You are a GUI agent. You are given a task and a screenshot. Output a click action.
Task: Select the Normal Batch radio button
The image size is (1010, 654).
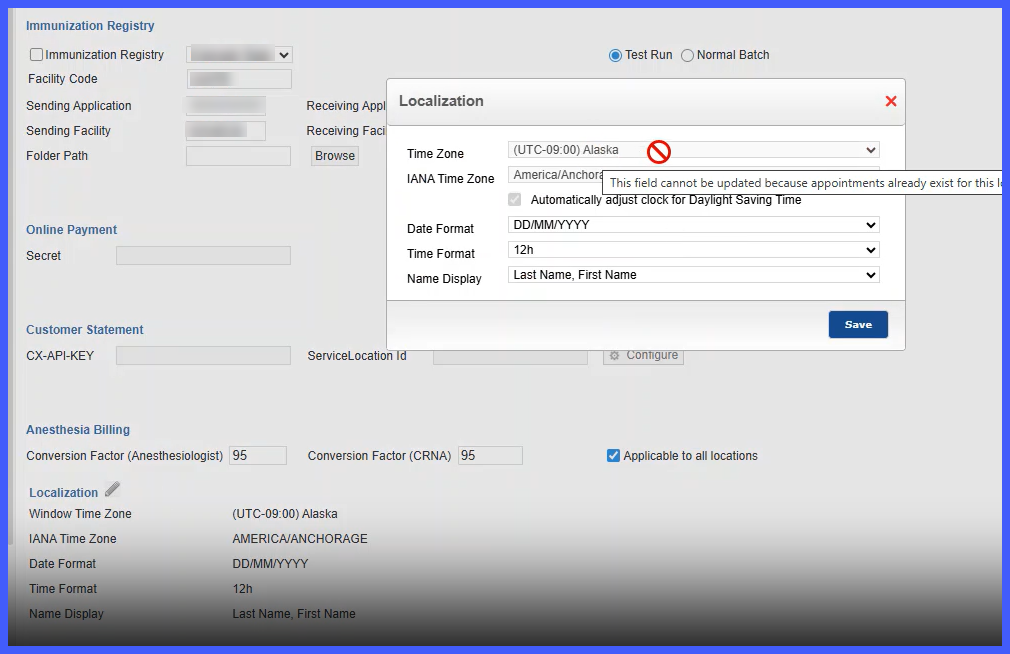(x=687, y=55)
